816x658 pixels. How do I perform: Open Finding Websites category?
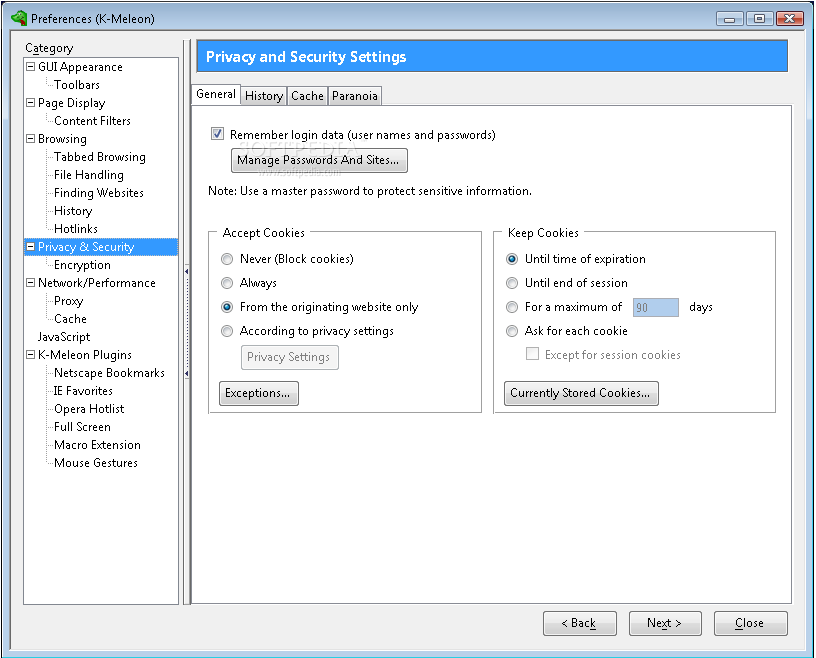click(x=98, y=193)
